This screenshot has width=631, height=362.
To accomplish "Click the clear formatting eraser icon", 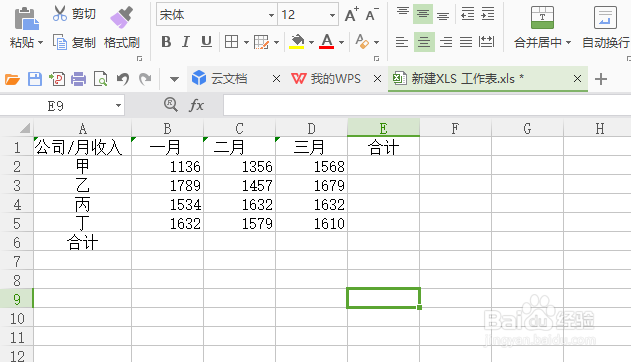I will (362, 41).
